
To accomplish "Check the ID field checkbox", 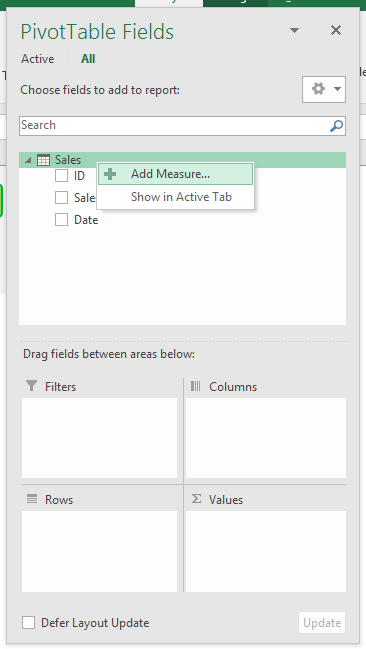I will pyautogui.click(x=61, y=176).
